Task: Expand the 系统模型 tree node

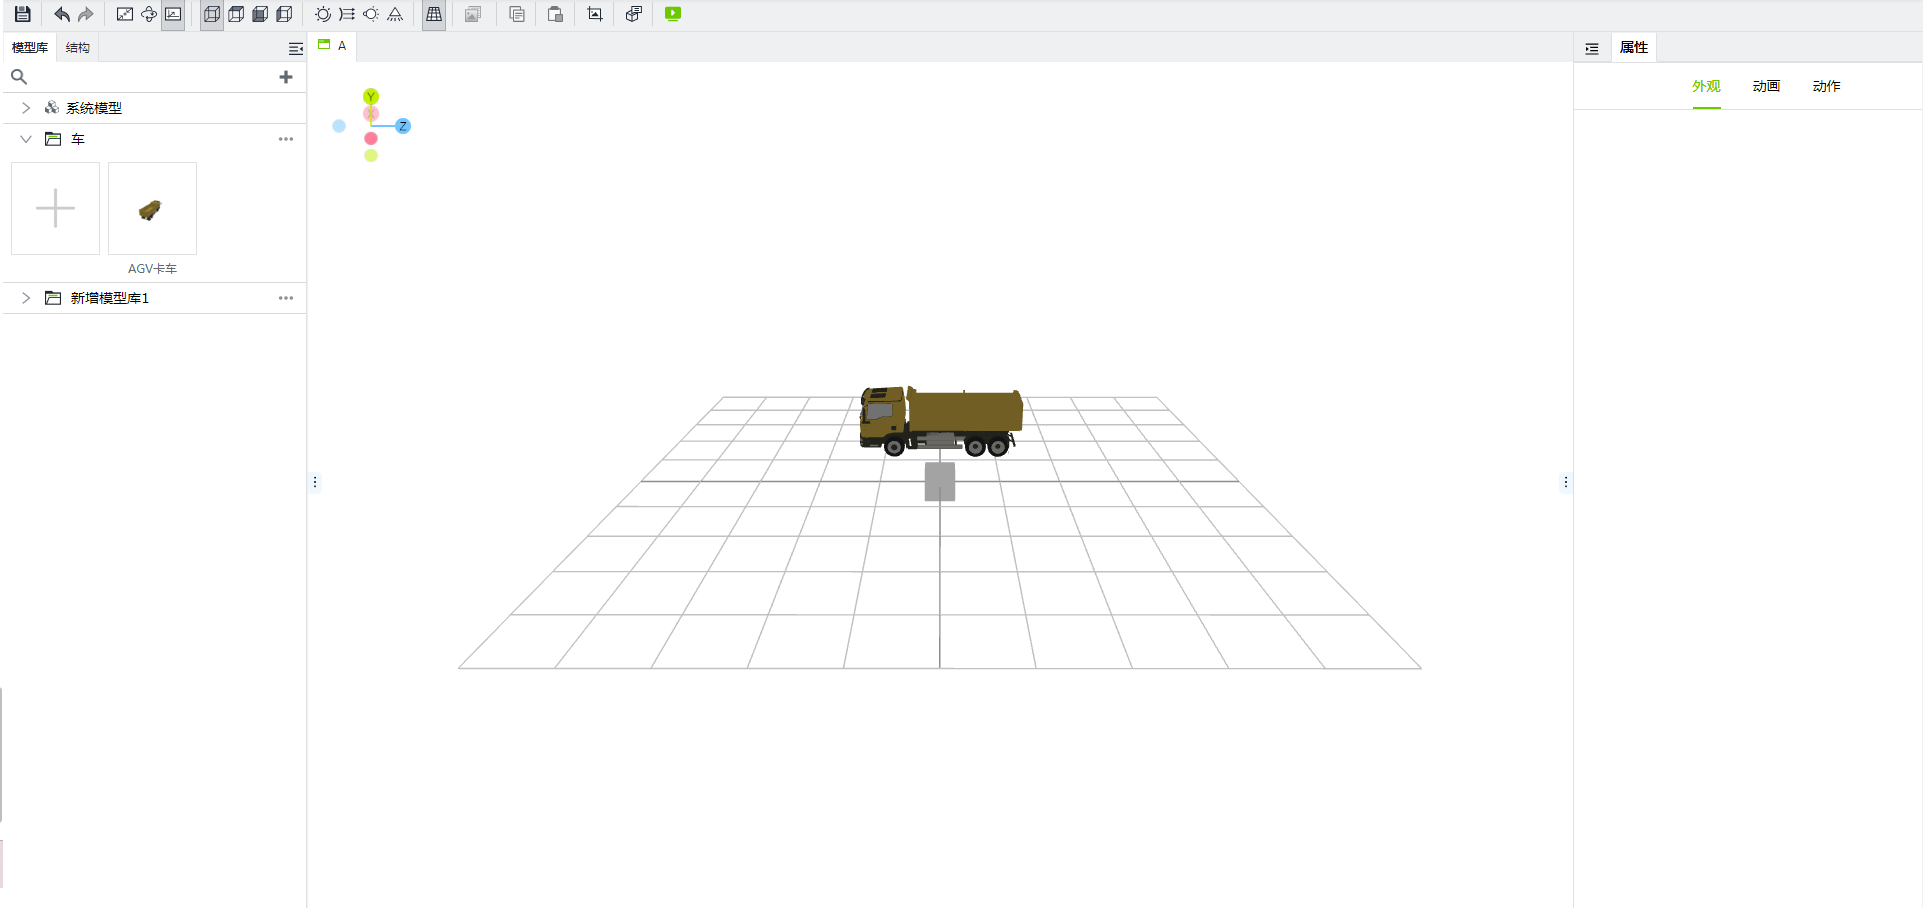Action: click(x=26, y=108)
